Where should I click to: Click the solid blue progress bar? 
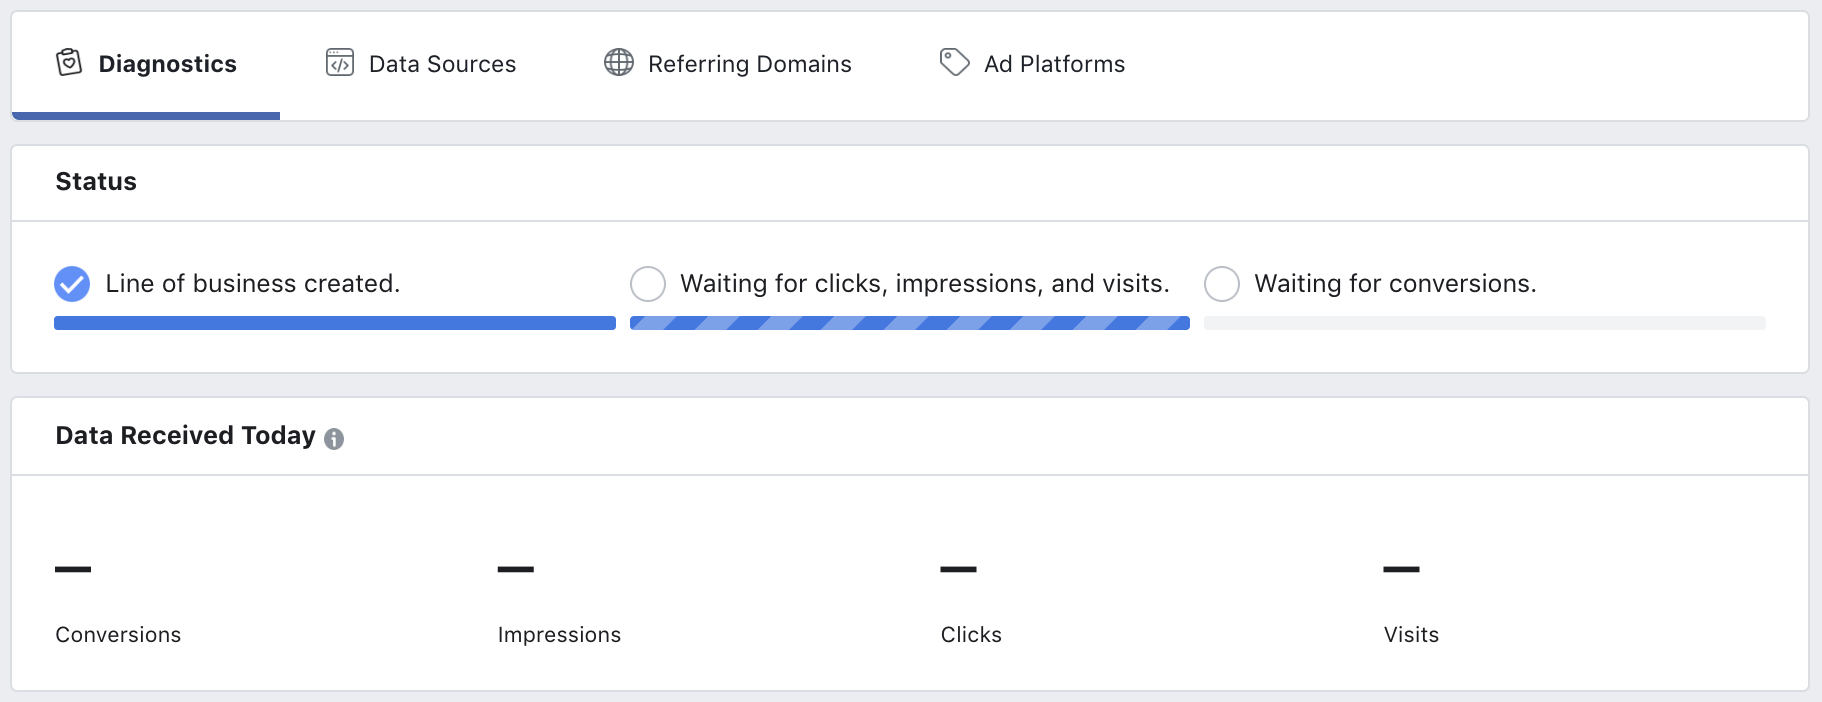coord(335,323)
